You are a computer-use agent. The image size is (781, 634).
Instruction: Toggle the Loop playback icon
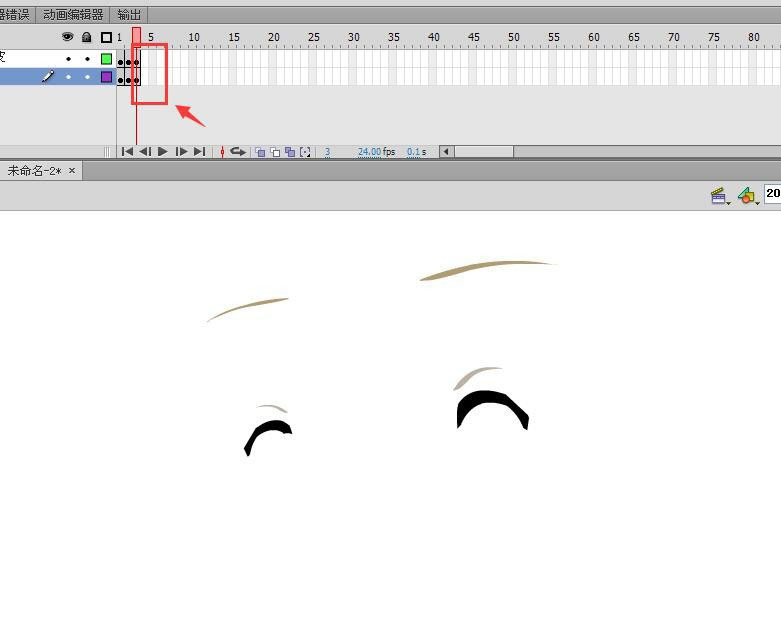(x=238, y=152)
